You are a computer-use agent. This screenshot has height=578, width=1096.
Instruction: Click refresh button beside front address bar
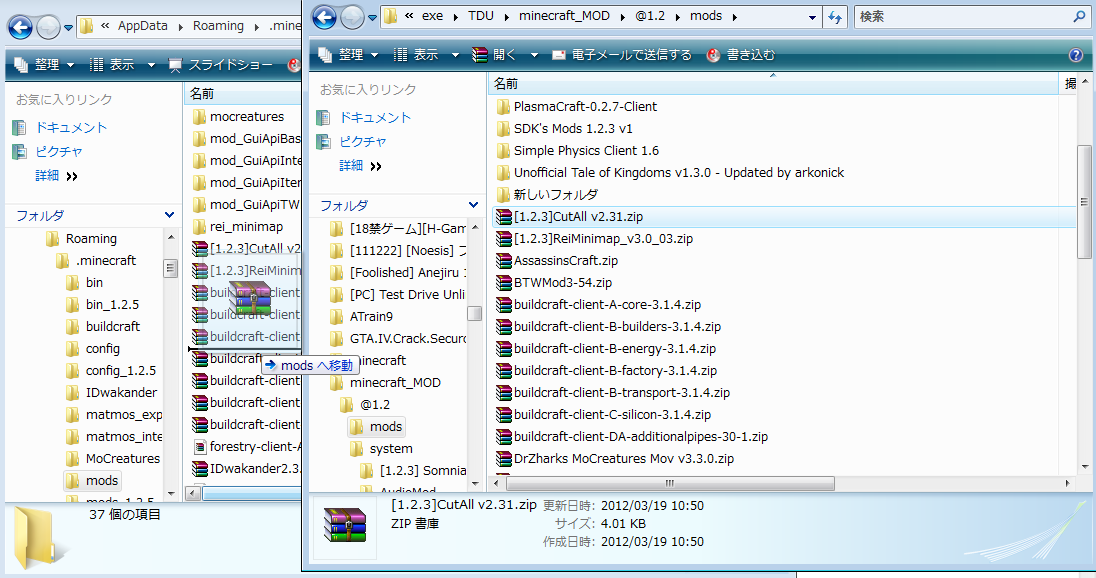[x=835, y=17]
